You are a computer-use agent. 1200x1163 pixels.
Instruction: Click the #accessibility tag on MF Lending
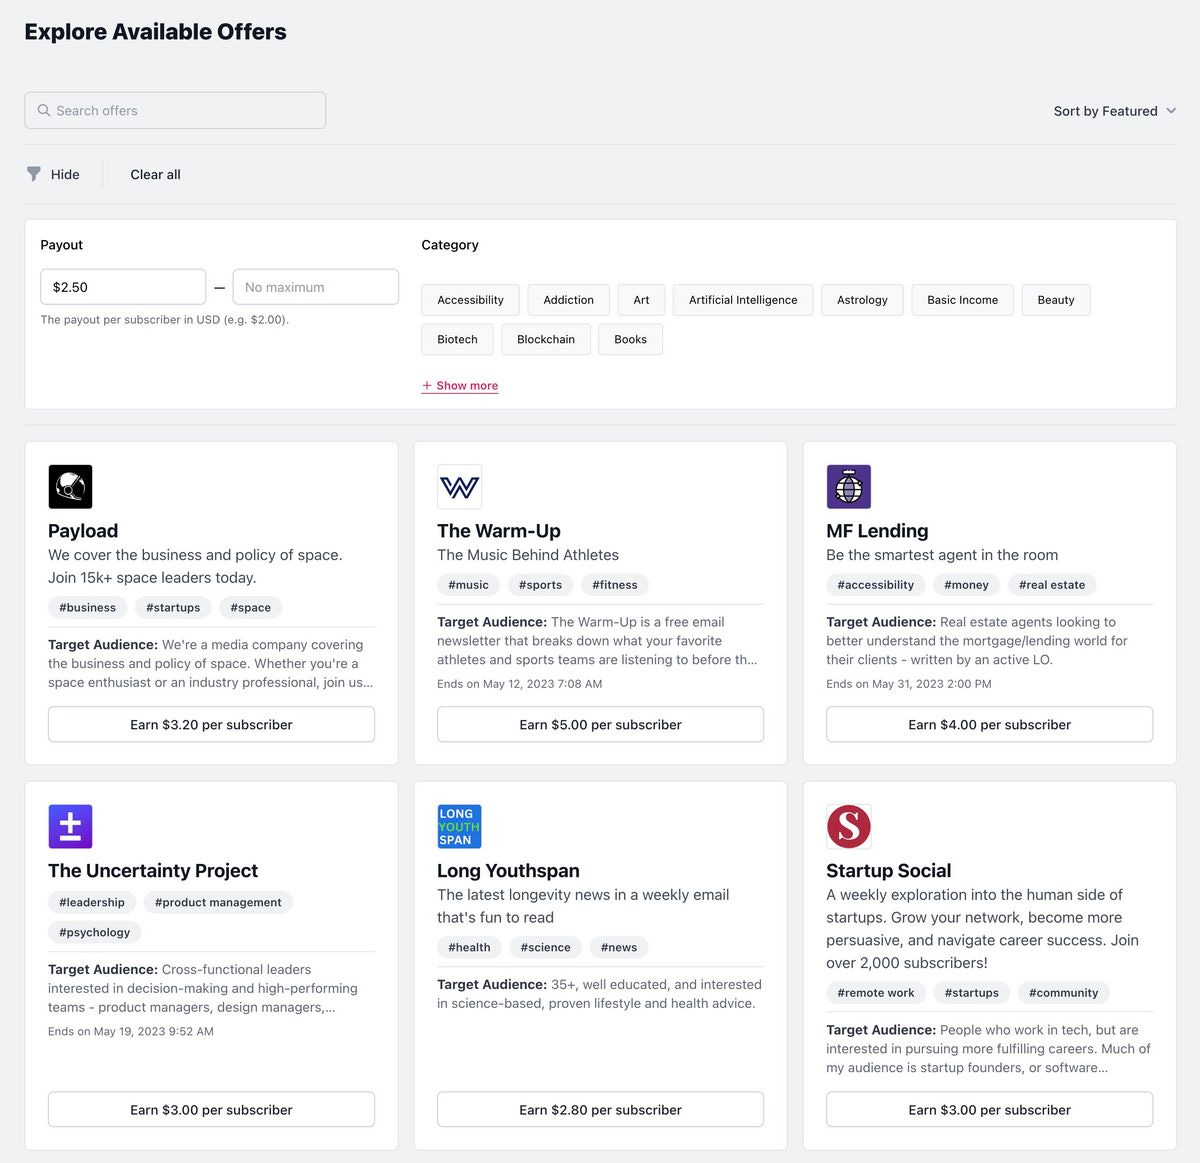pos(875,585)
